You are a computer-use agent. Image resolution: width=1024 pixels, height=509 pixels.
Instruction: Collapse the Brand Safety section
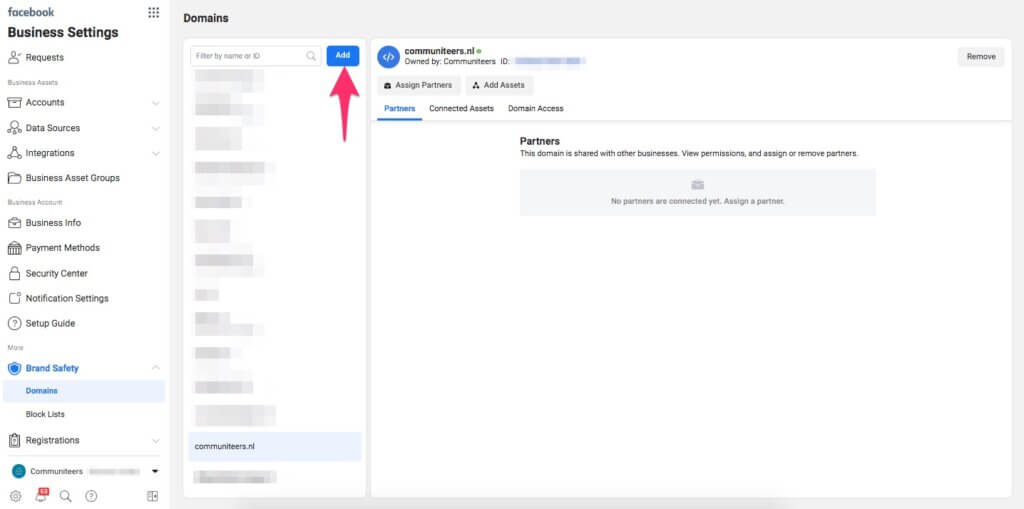[155, 368]
